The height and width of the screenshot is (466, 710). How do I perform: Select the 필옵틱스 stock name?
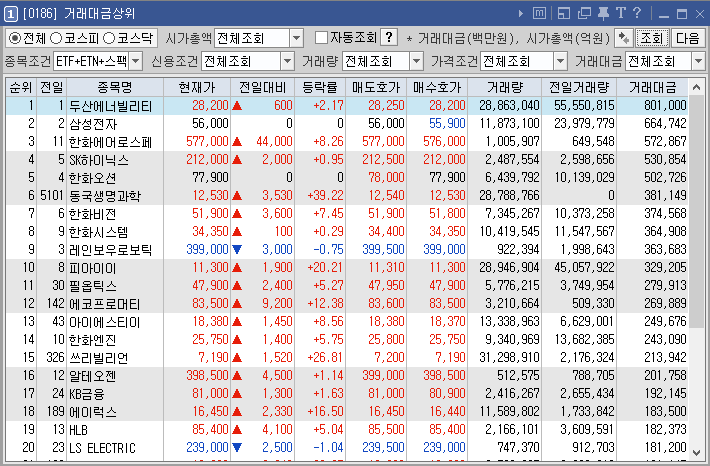(93, 286)
